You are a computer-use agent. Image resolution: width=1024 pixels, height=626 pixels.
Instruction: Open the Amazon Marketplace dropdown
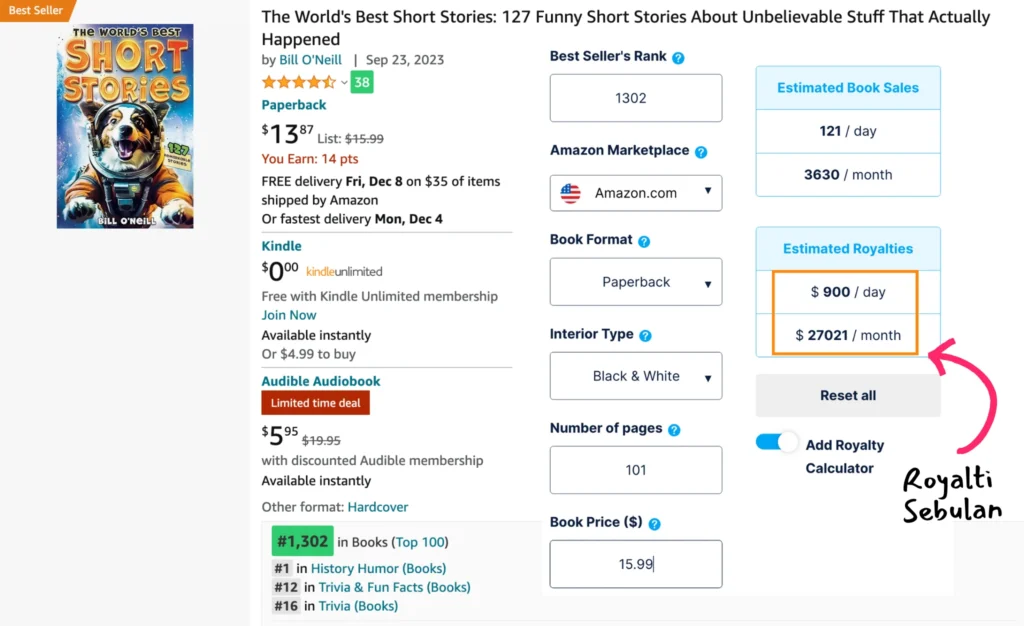coord(636,193)
